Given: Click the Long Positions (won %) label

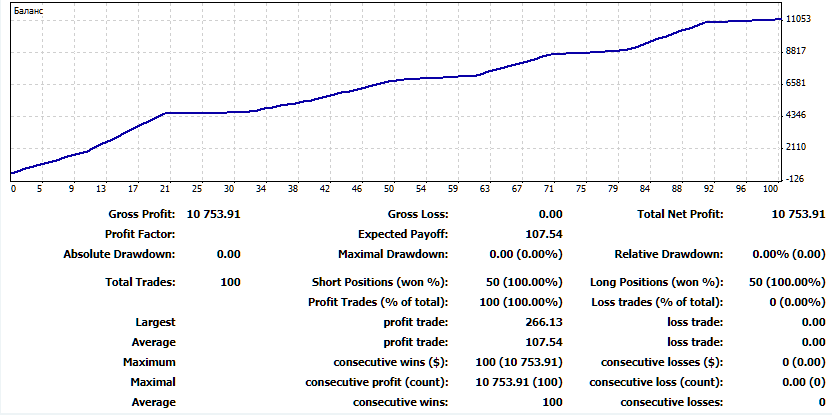Looking at the screenshot, I should click(x=657, y=282).
